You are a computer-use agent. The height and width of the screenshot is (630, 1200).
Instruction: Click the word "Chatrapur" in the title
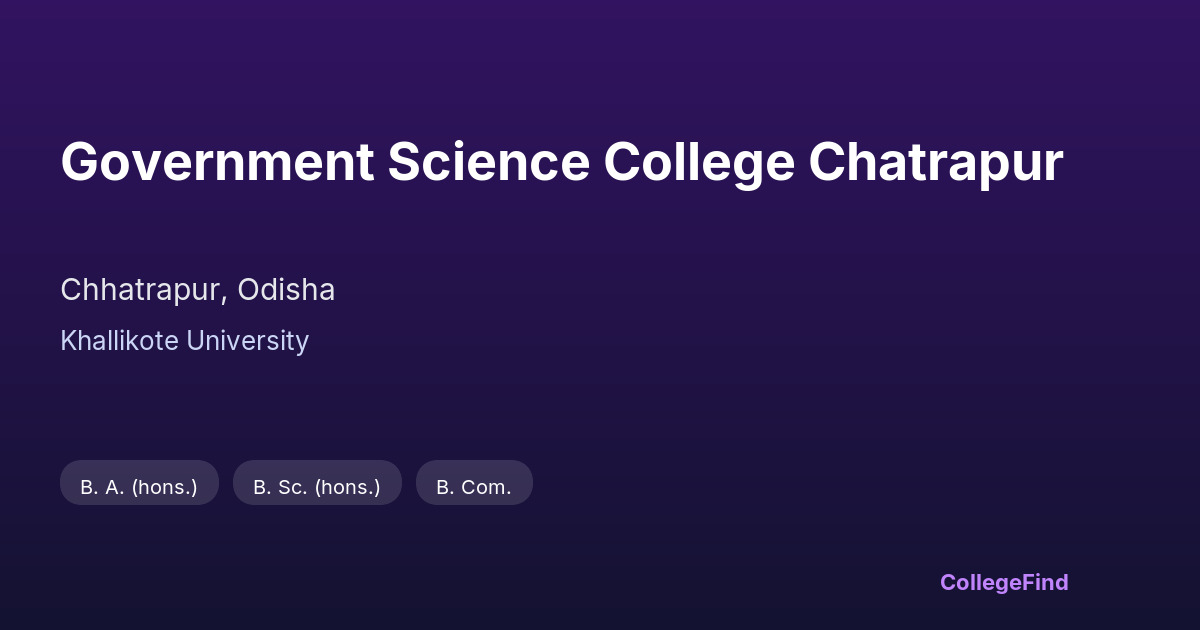(x=936, y=162)
